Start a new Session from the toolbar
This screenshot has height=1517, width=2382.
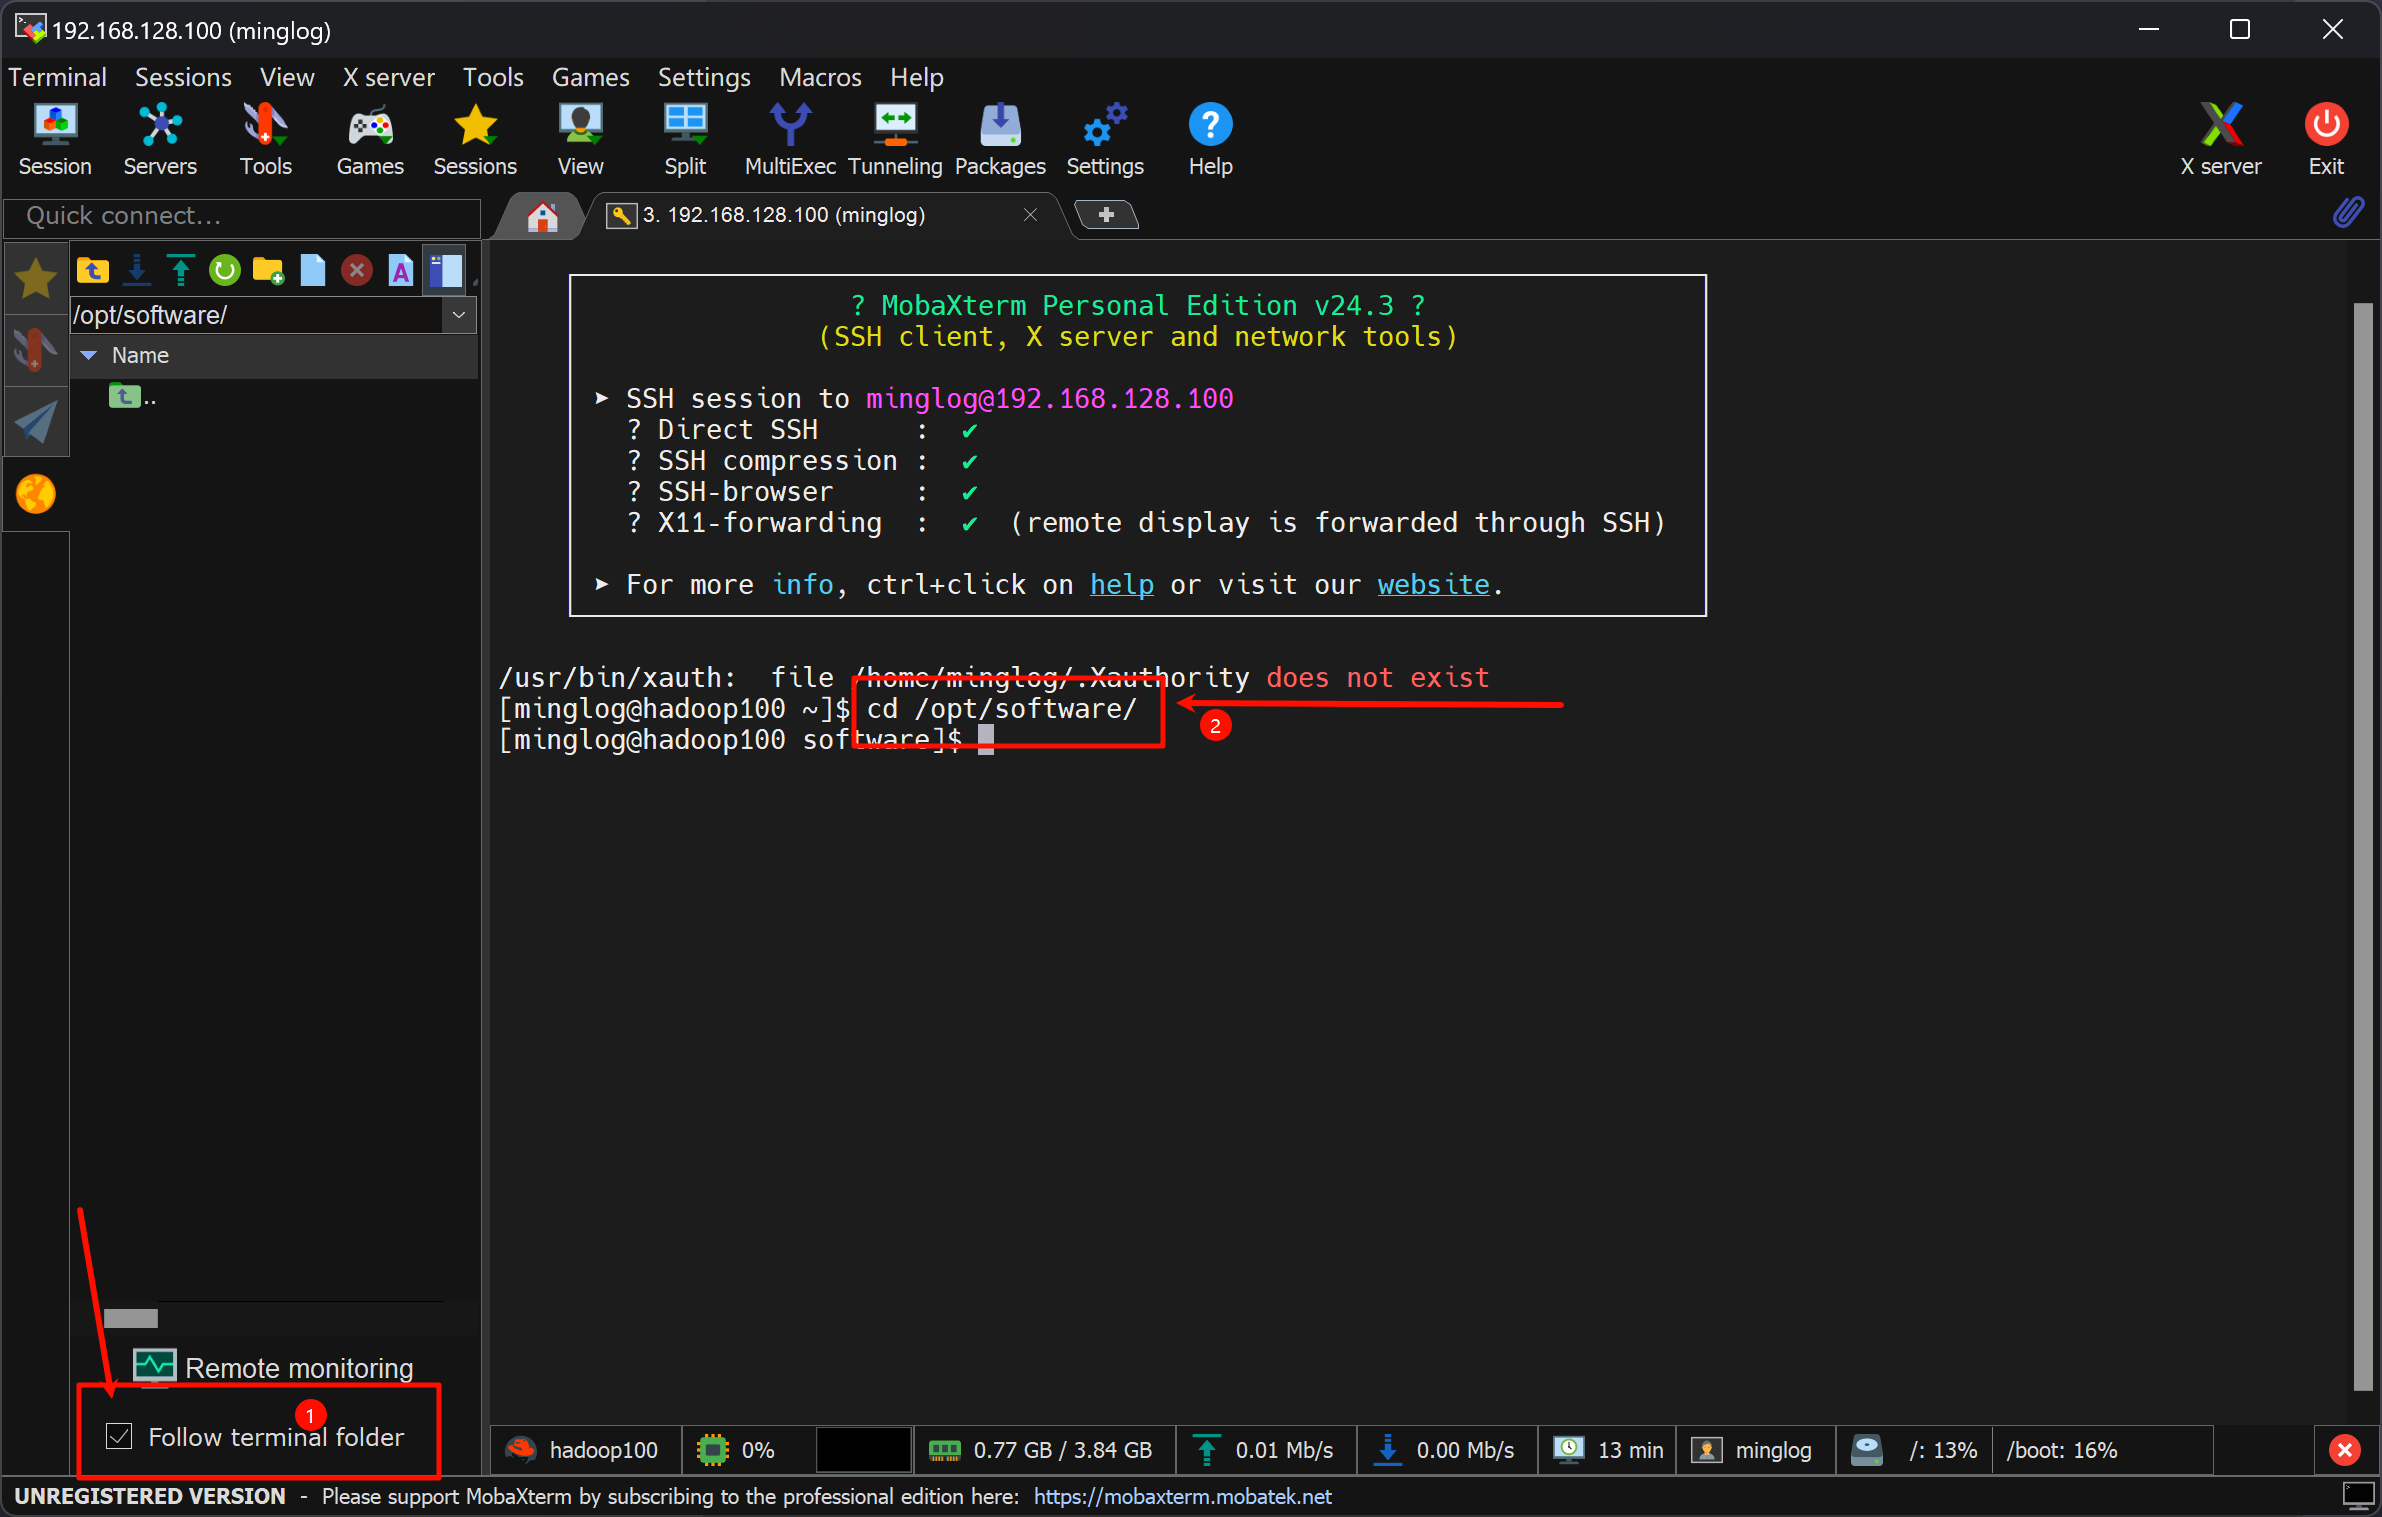pyautogui.click(x=55, y=141)
